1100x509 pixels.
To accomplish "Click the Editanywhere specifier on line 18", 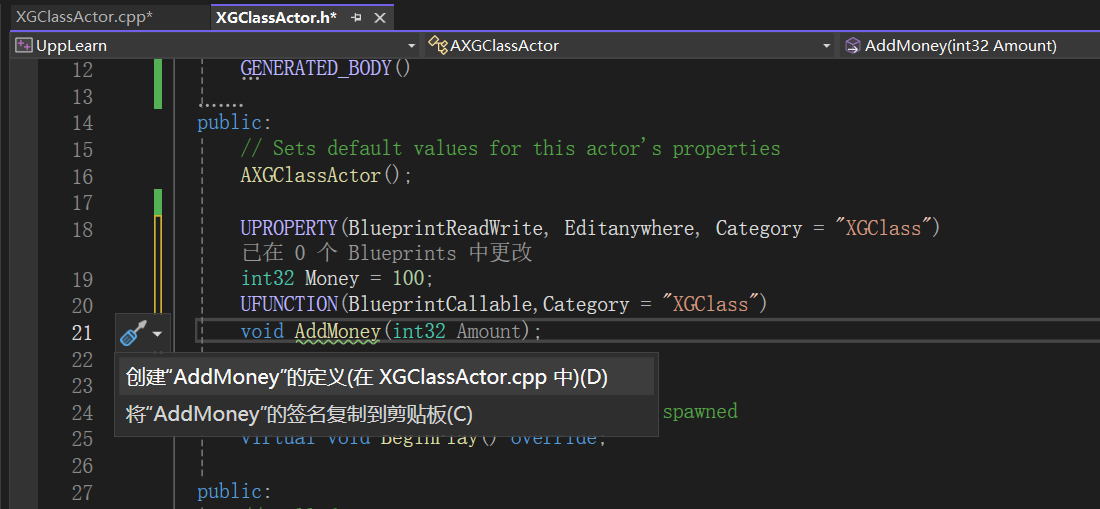I will 629,228.
